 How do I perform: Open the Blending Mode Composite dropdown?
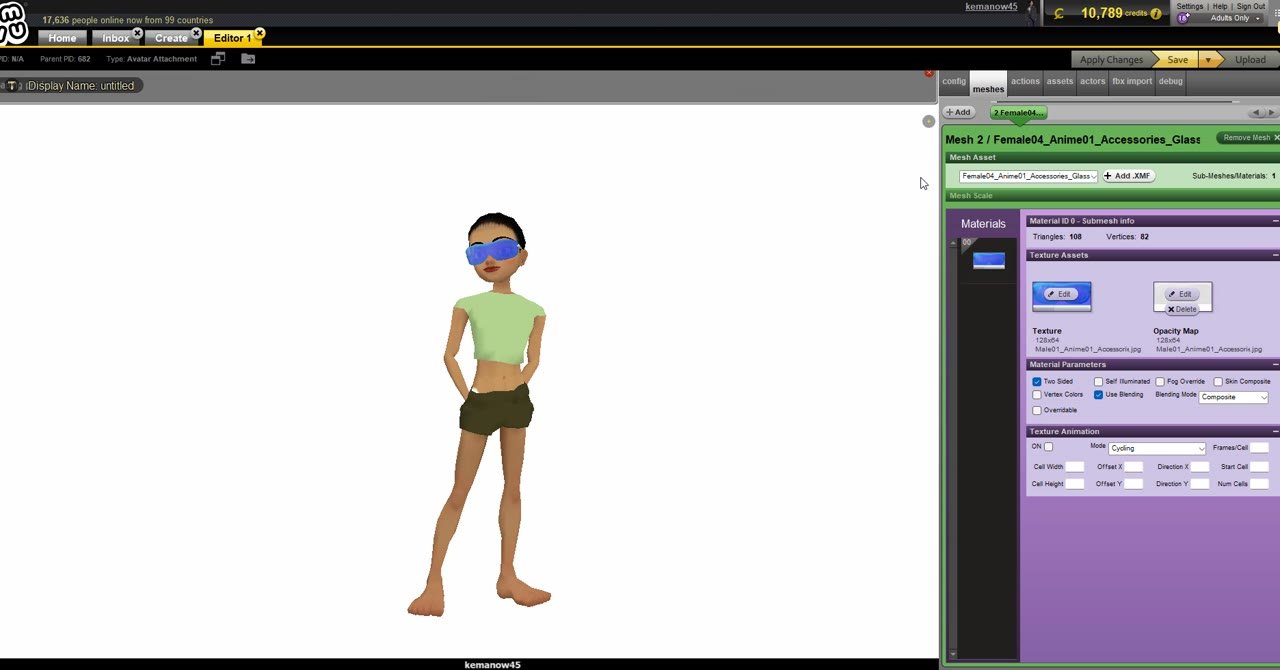pyautogui.click(x=1233, y=397)
